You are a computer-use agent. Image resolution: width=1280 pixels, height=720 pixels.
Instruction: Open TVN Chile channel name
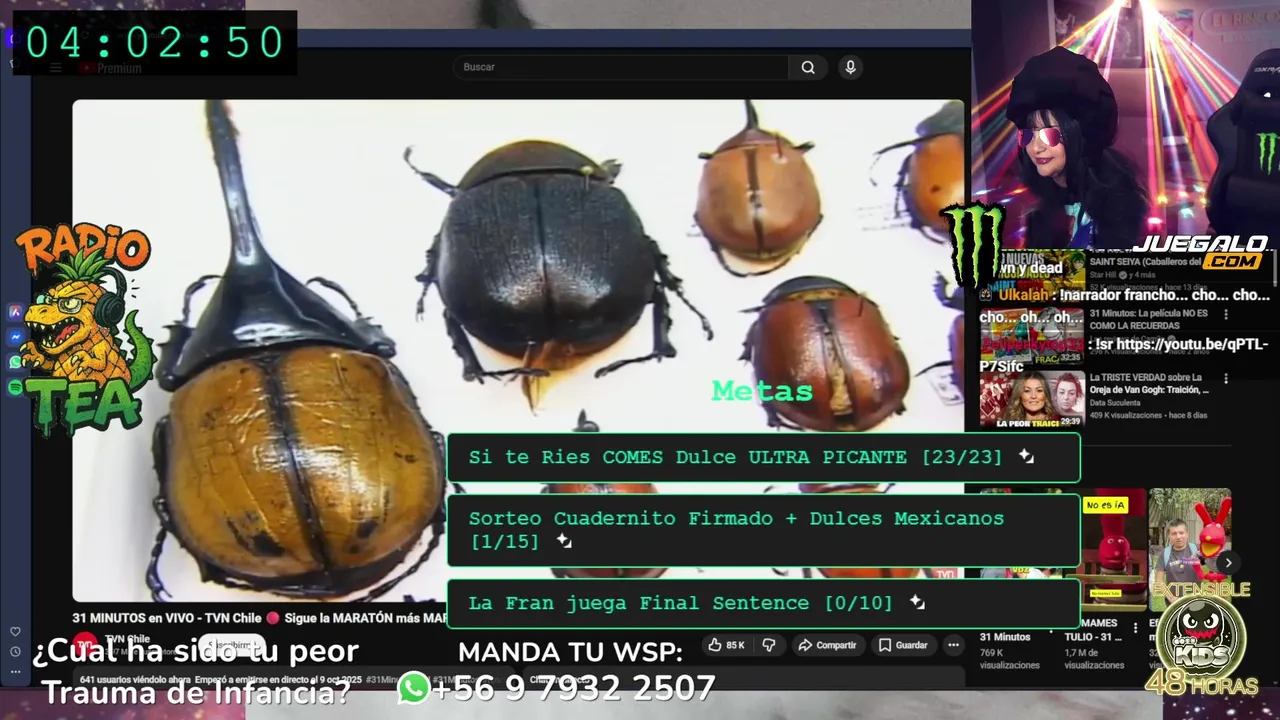click(127, 639)
